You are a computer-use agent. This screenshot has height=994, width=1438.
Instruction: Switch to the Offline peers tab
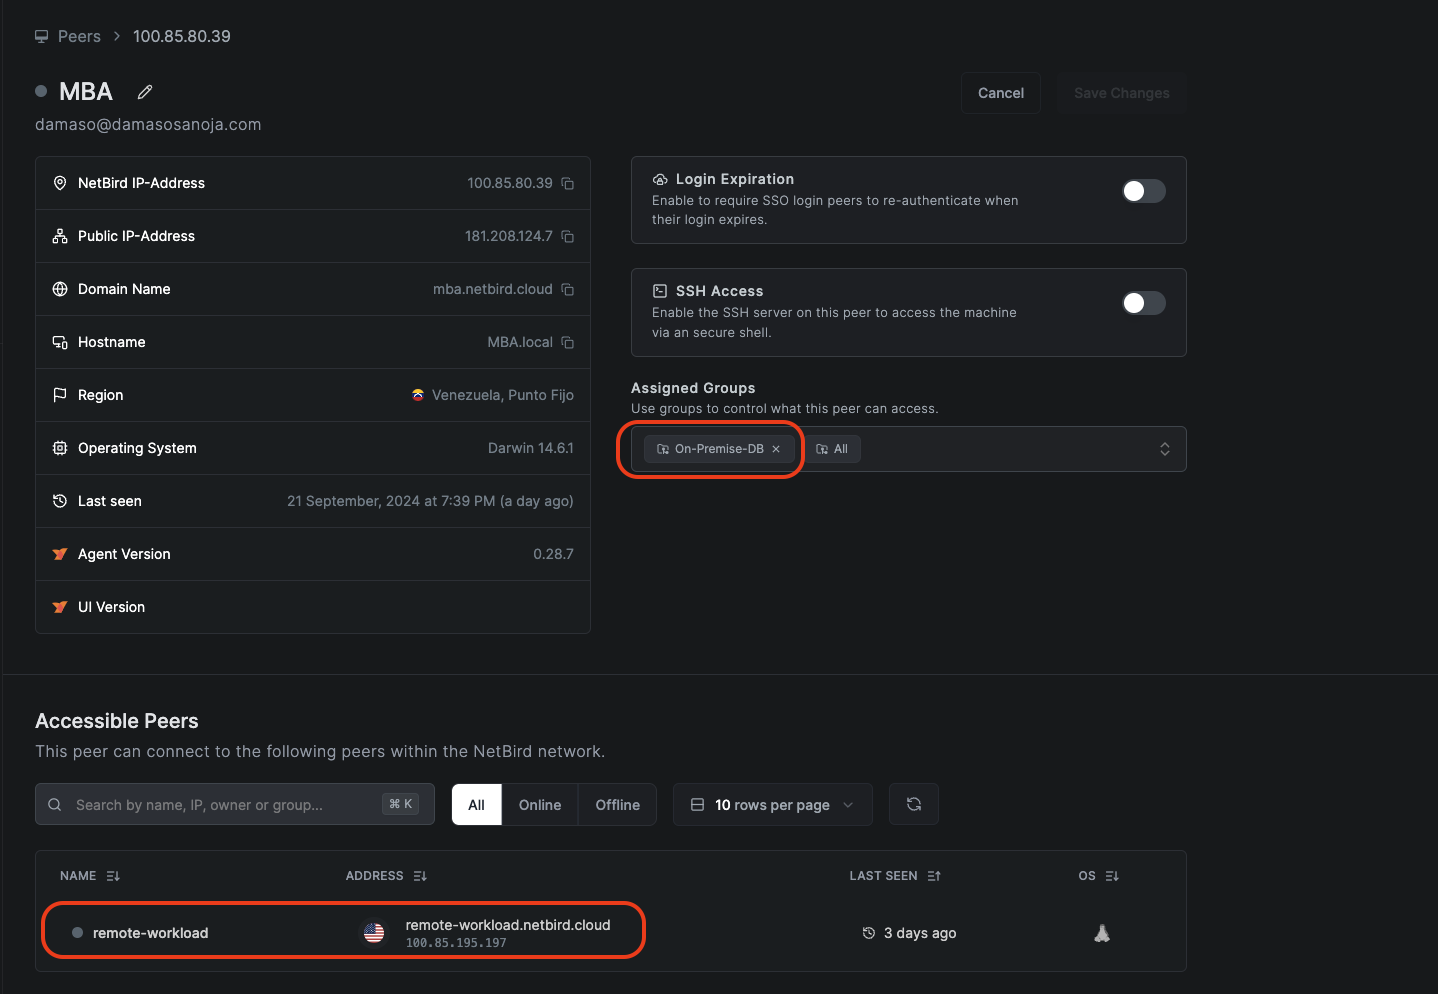(617, 804)
